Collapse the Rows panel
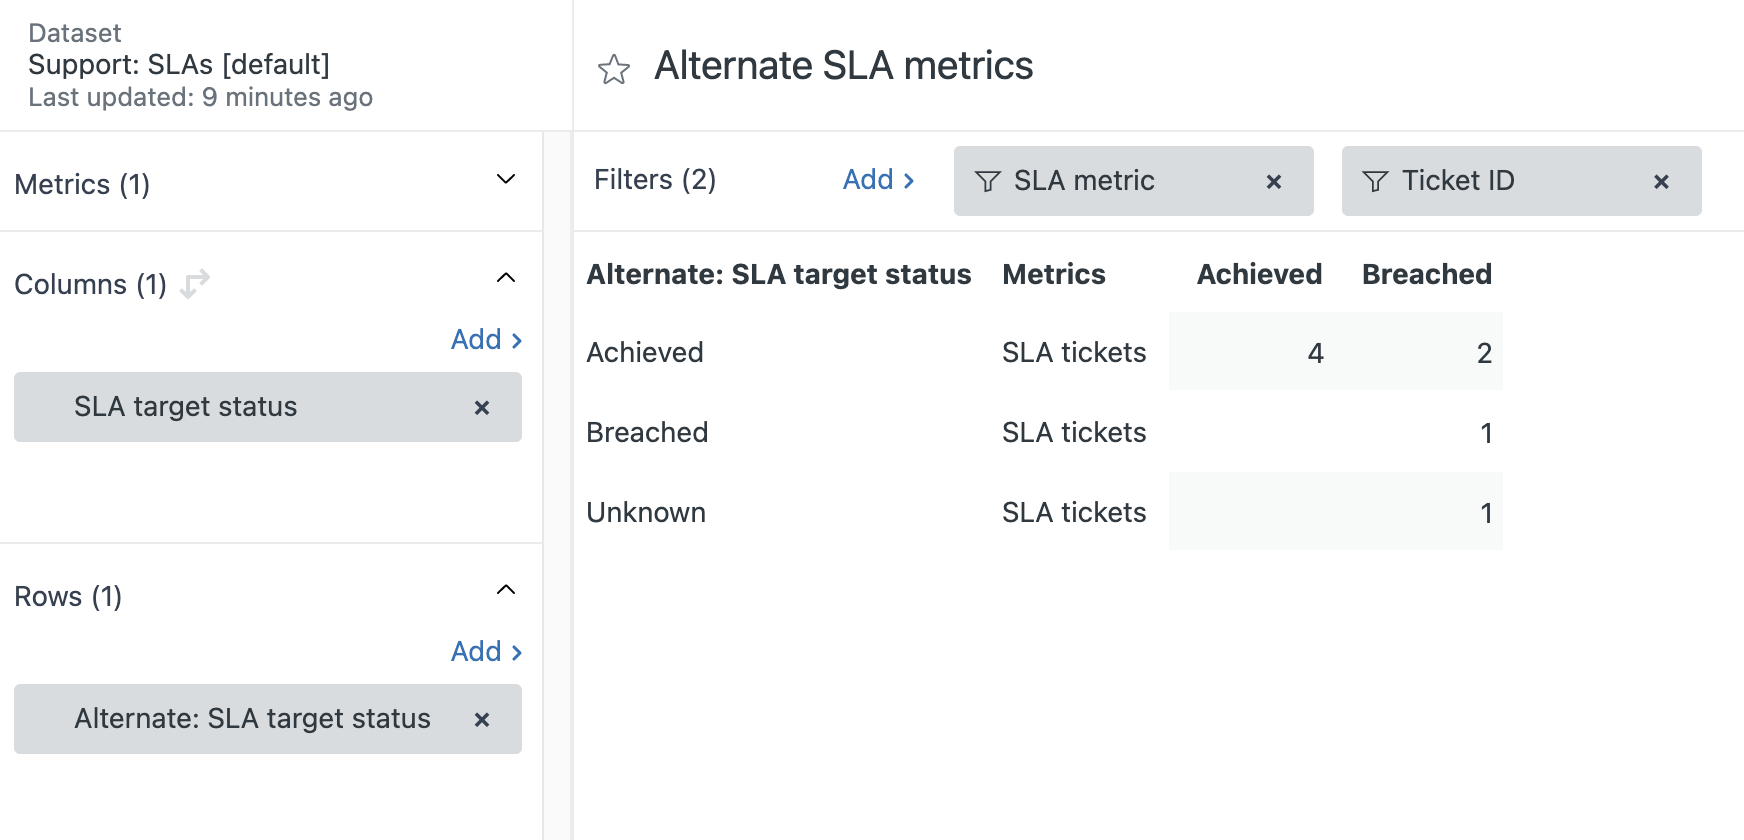 pyautogui.click(x=506, y=590)
